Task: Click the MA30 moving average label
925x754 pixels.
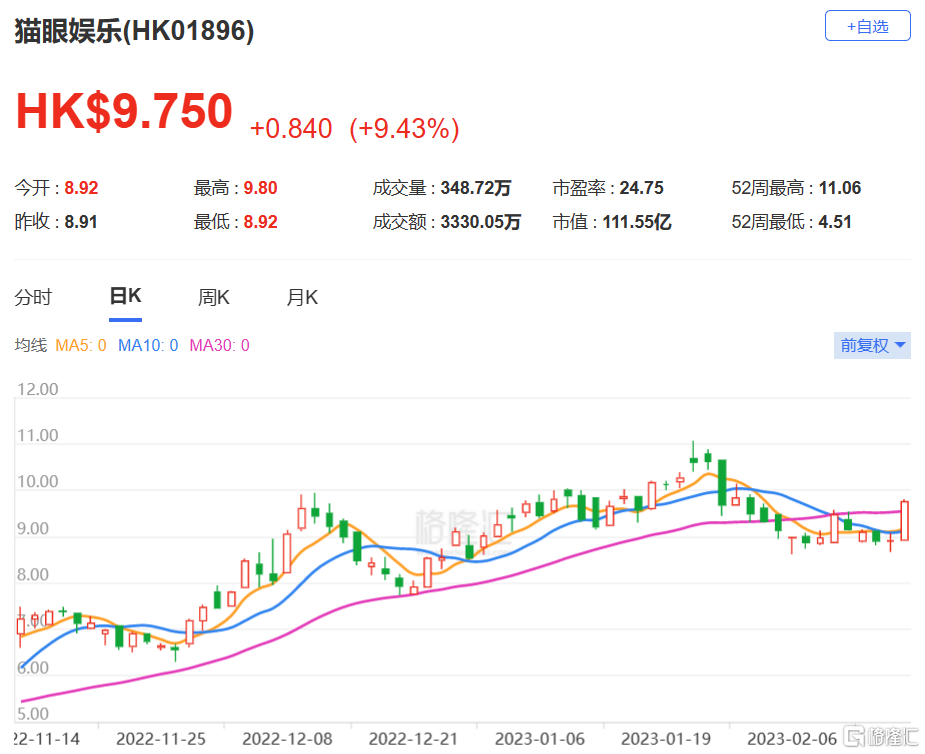Action: coord(219,345)
